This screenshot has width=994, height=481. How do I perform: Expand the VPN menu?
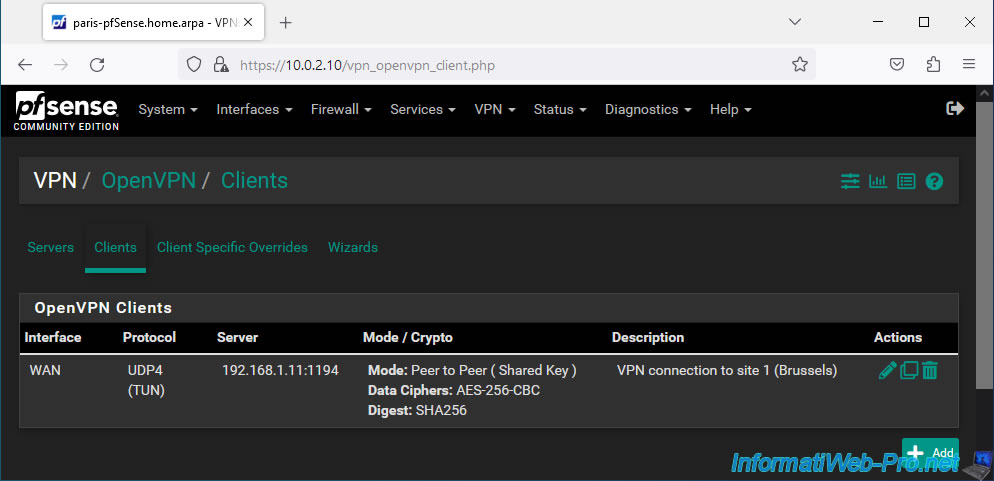pyautogui.click(x=494, y=110)
